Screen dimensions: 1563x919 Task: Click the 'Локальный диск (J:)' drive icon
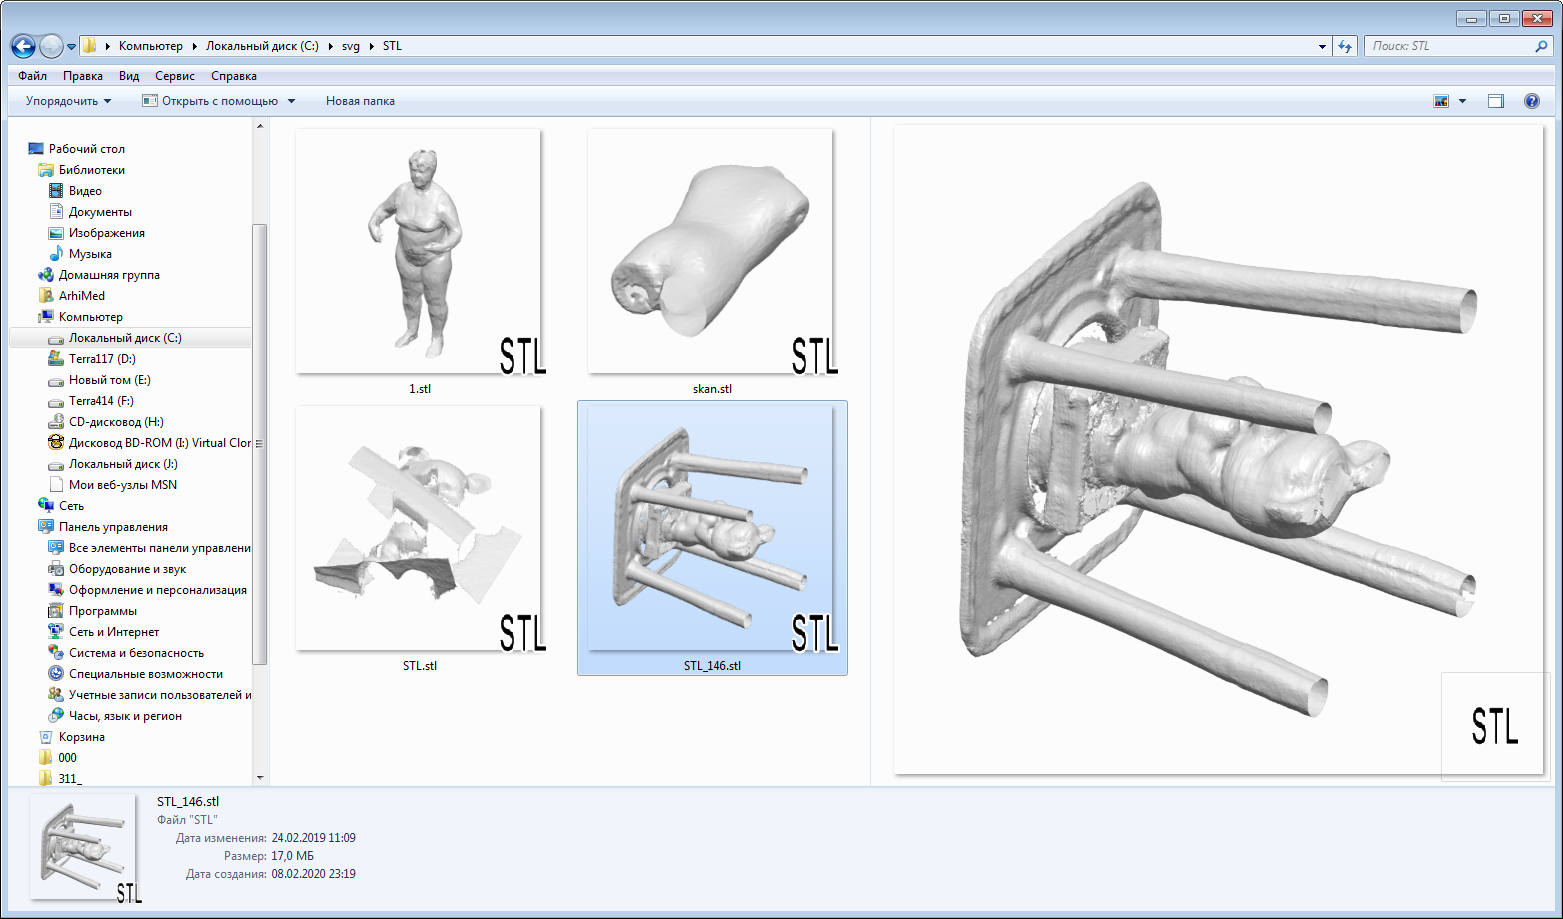pyautogui.click(x=56, y=464)
